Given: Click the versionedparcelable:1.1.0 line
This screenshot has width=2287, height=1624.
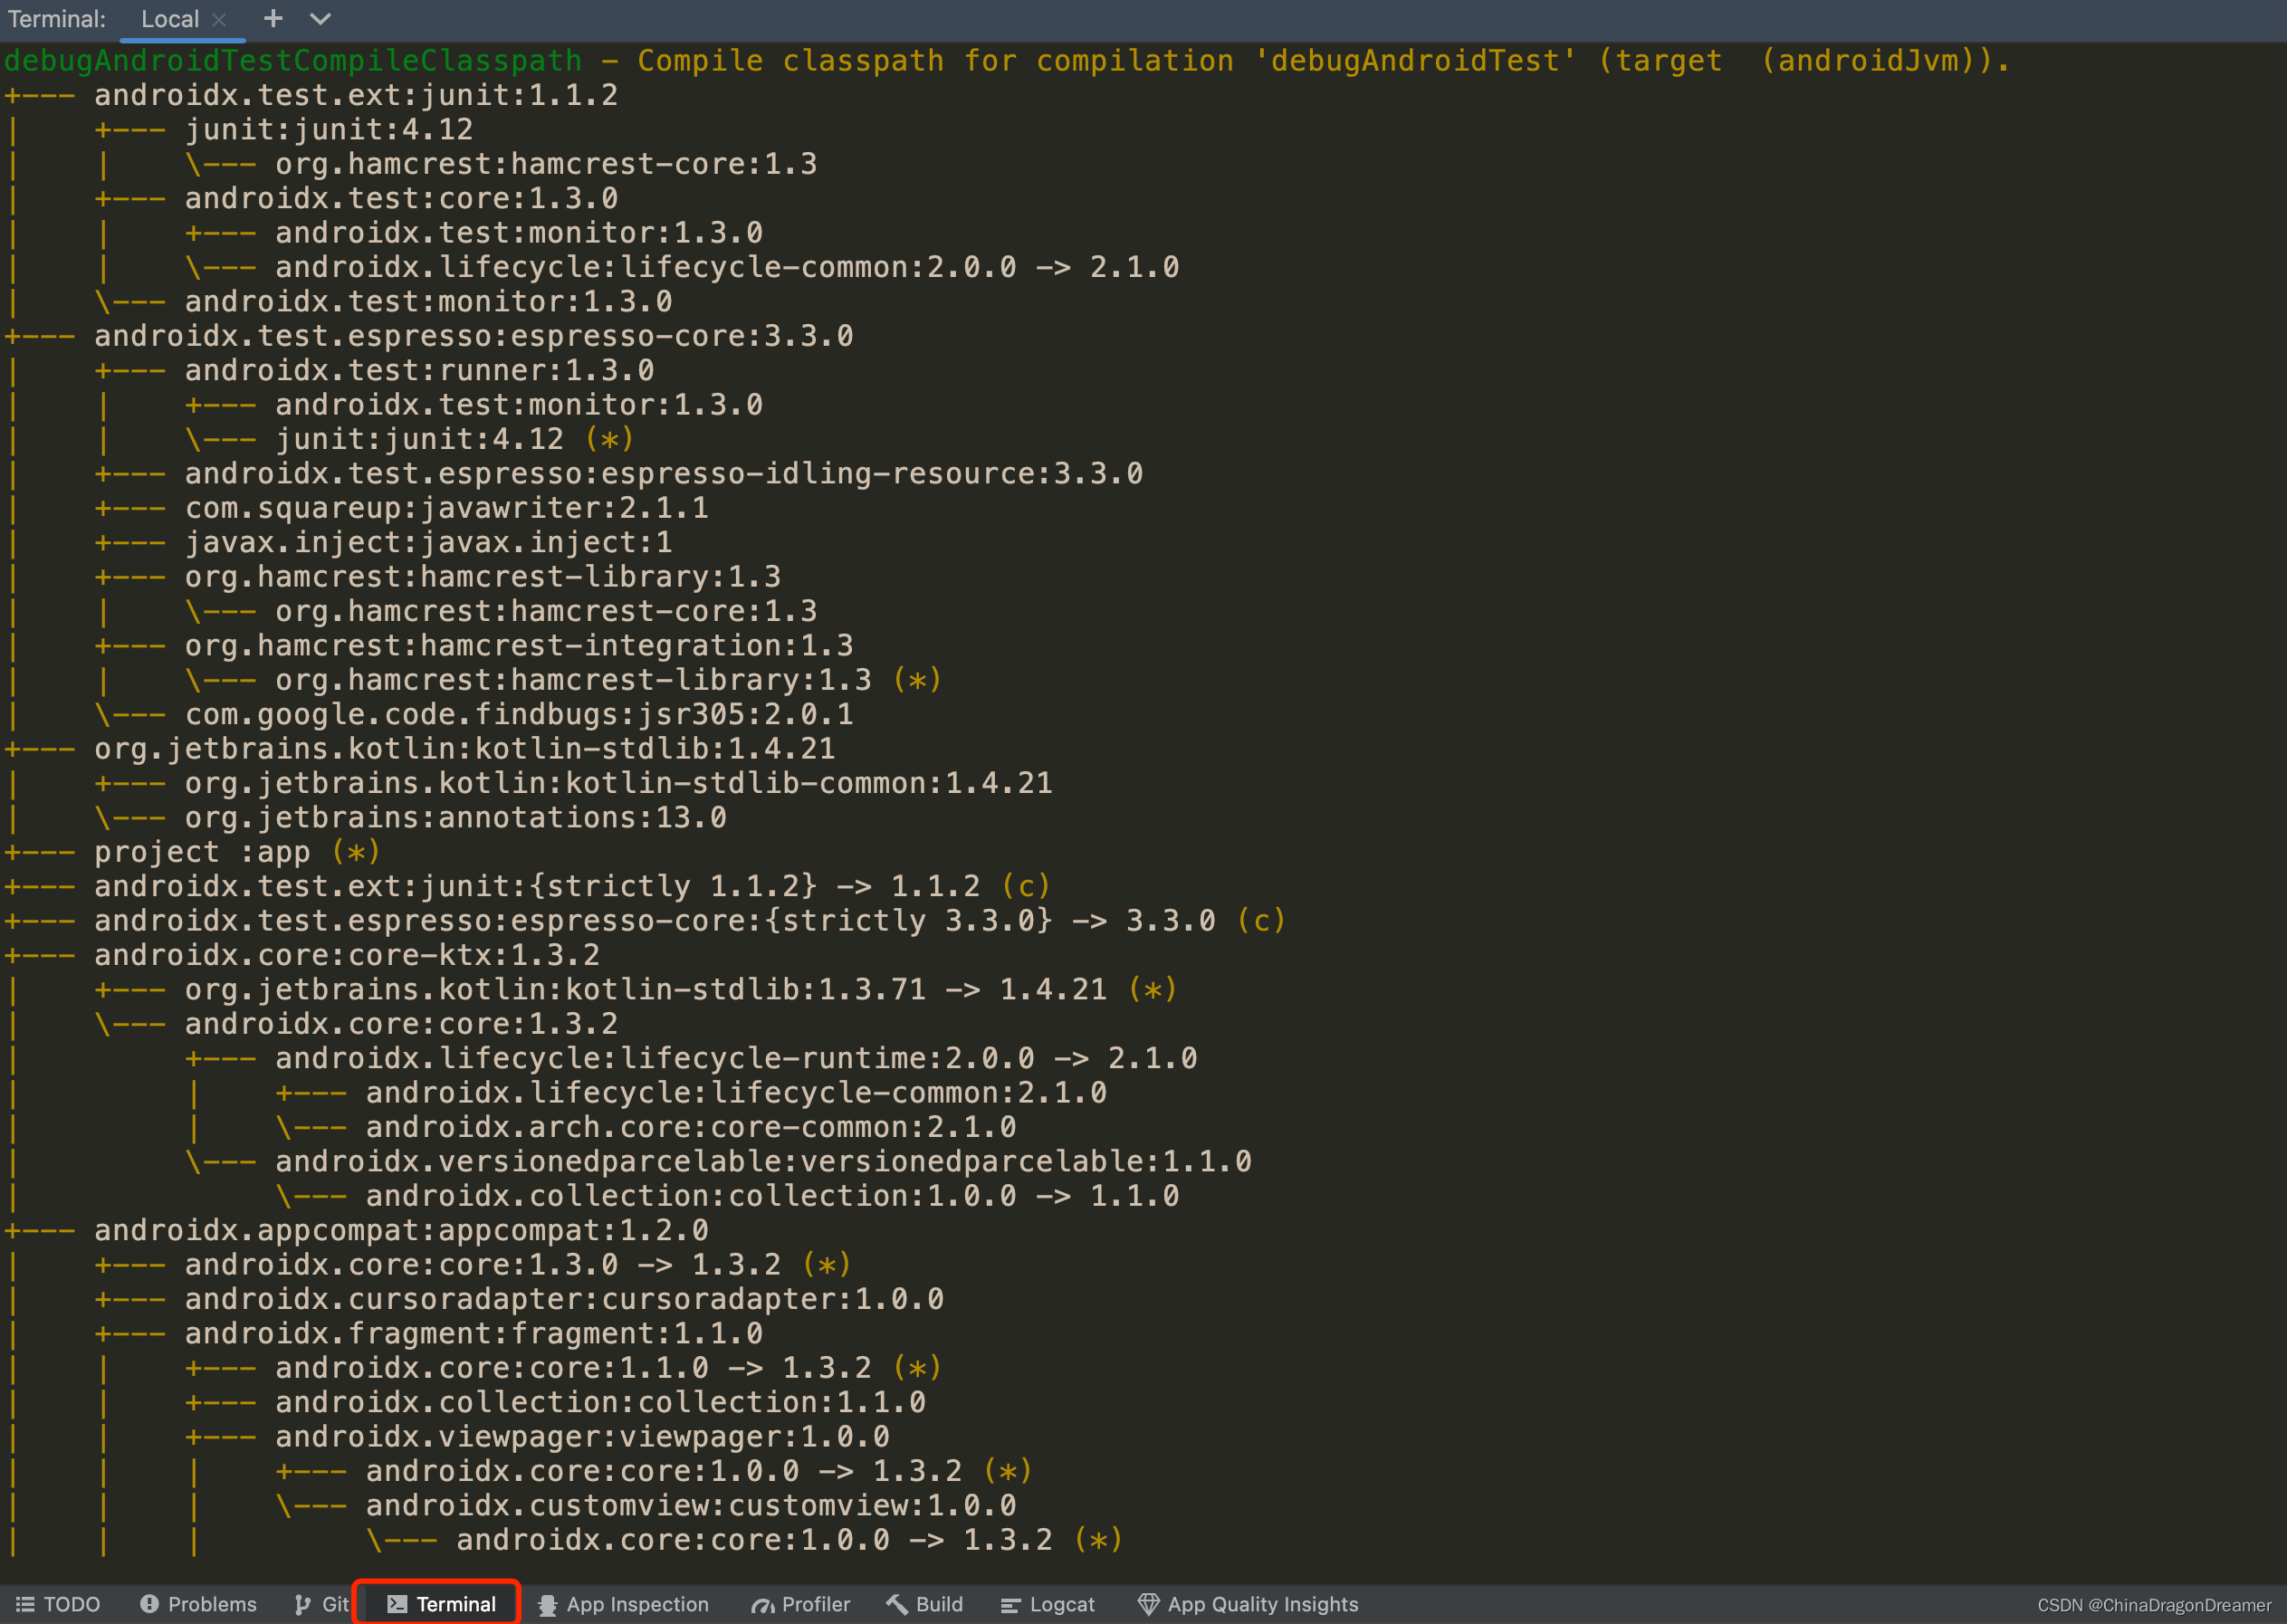Looking at the screenshot, I should (763, 1161).
